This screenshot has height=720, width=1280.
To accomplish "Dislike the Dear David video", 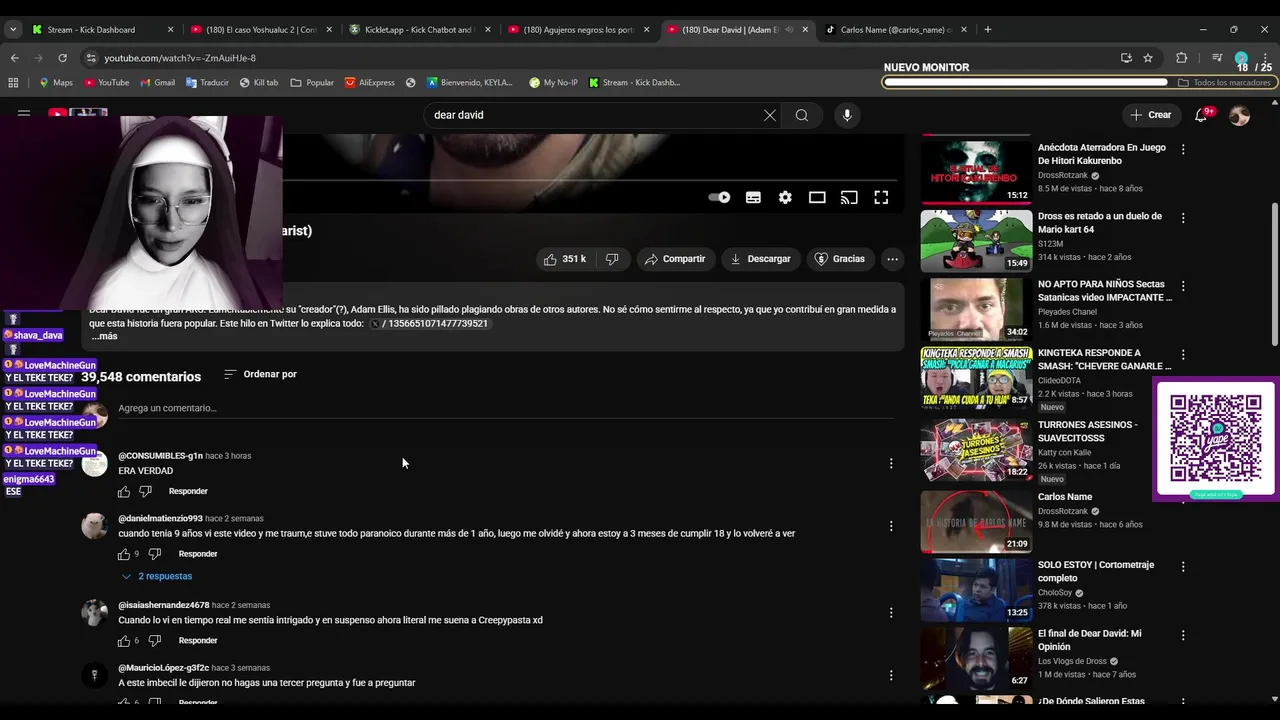I will 612,259.
